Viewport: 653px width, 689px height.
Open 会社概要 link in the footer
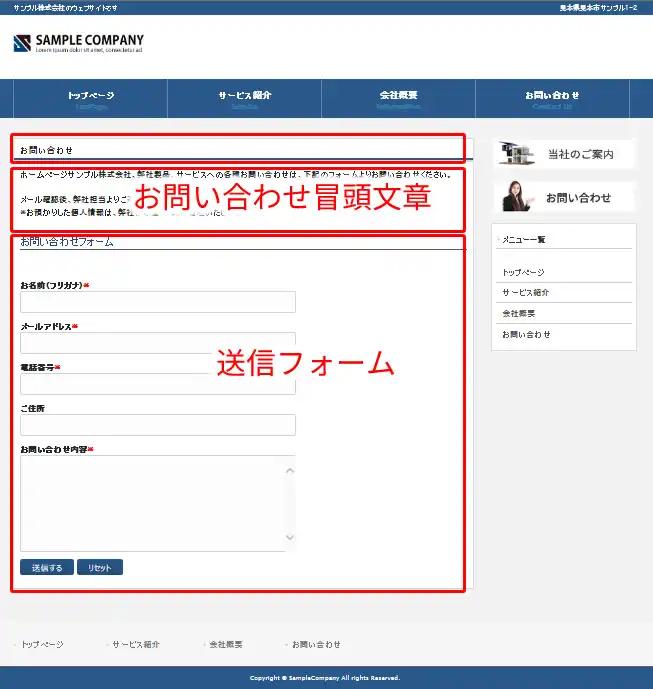(x=225, y=645)
